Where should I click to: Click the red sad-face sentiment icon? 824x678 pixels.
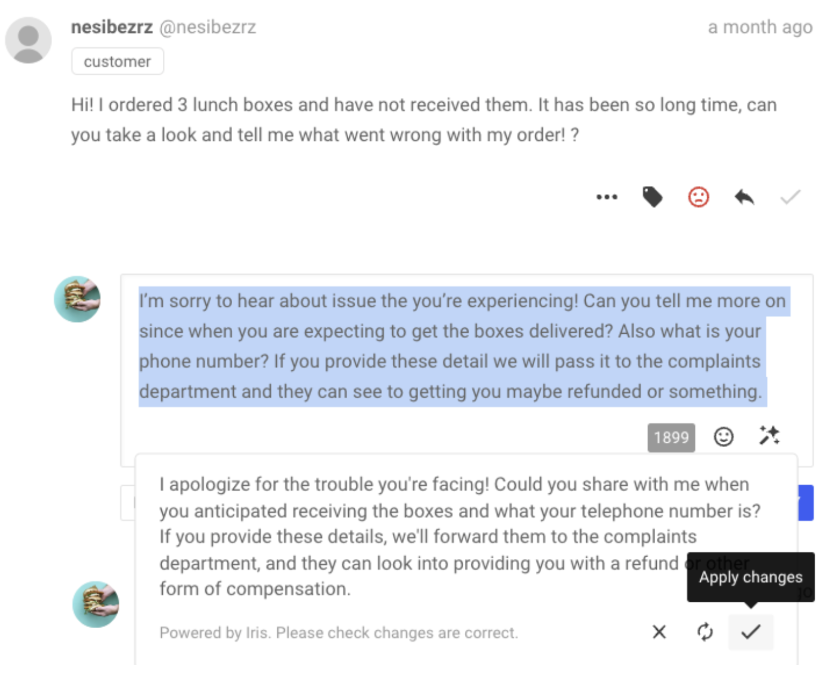[x=698, y=197]
